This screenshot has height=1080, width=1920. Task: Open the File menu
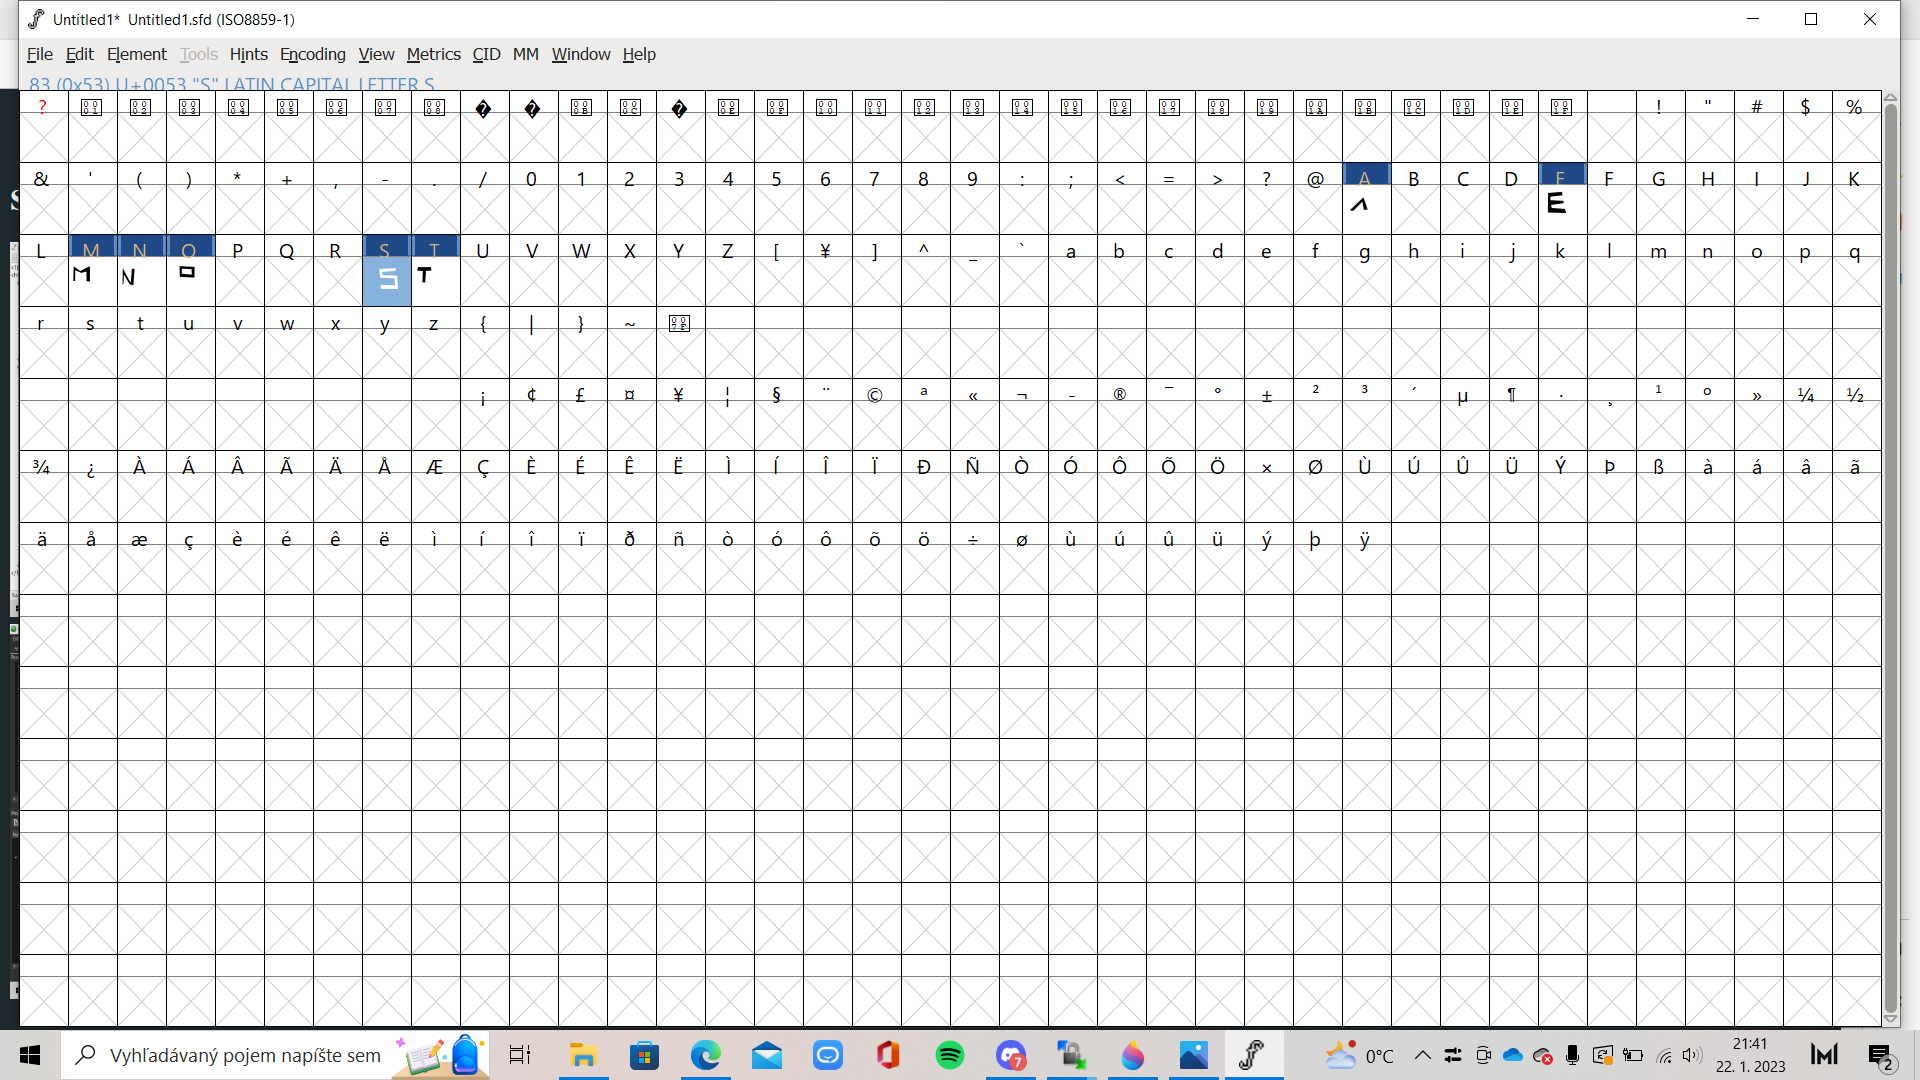click(x=38, y=54)
